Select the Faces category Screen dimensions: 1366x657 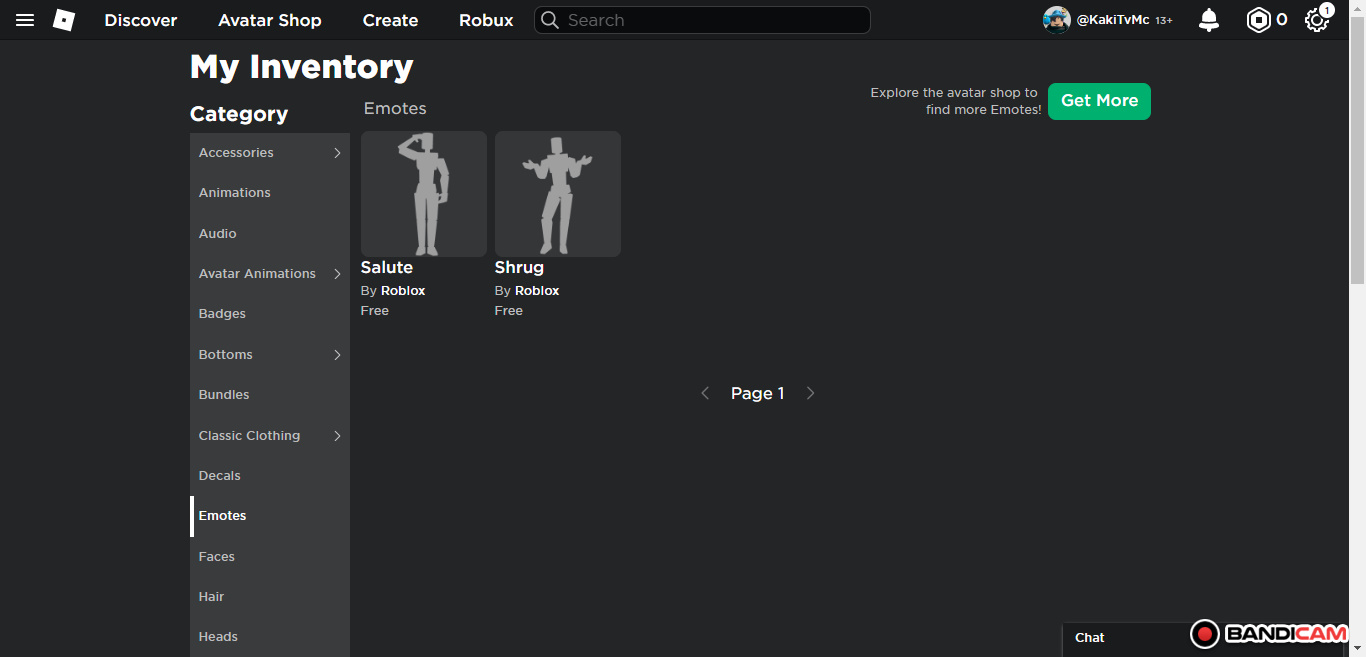pyautogui.click(x=217, y=557)
